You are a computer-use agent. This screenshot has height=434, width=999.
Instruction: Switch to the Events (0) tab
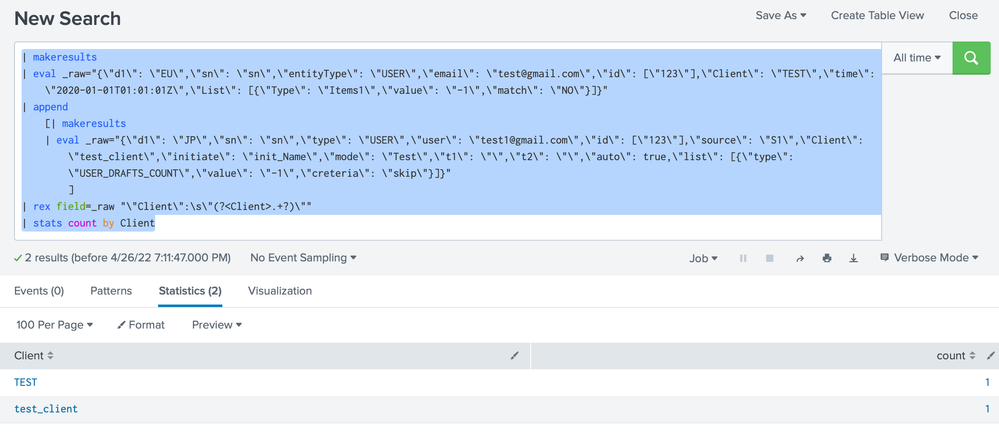coord(39,291)
